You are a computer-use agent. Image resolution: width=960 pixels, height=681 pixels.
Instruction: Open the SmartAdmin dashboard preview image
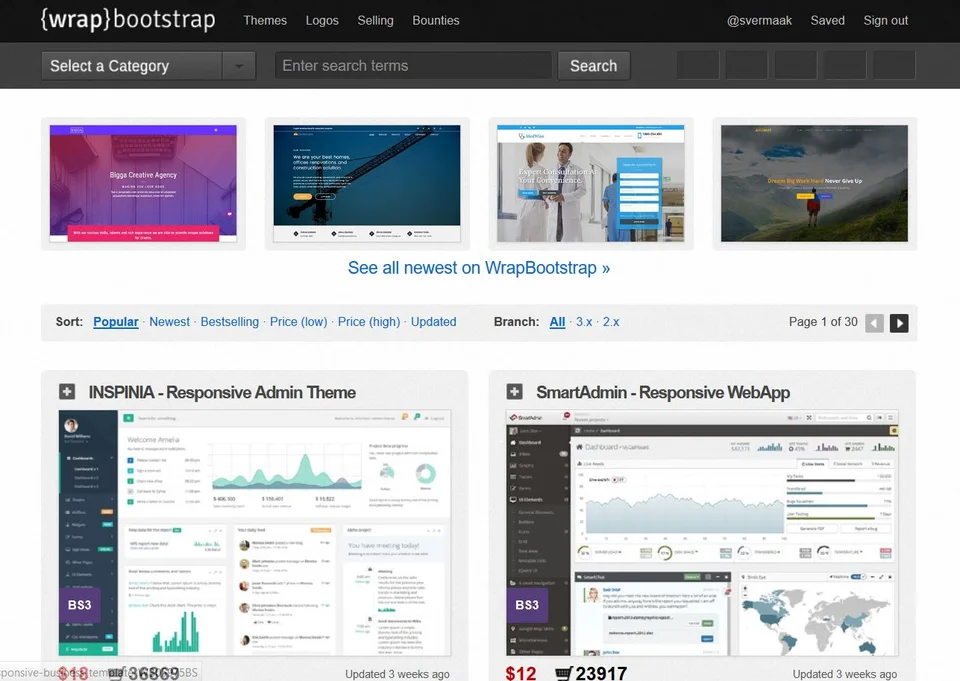click(702, 533)
